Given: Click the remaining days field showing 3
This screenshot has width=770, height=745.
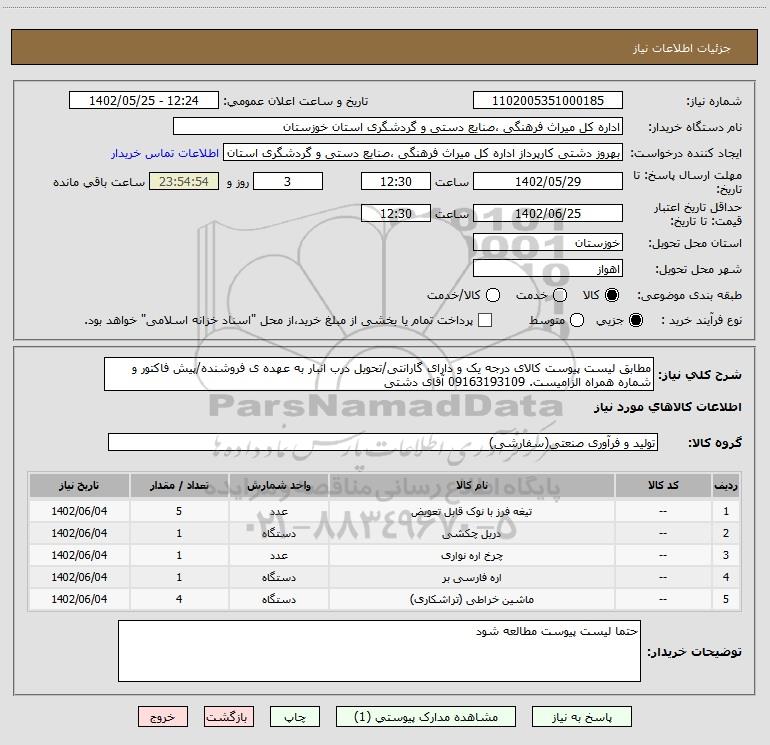Looking at the screenshot, I should tap(288, 181).
